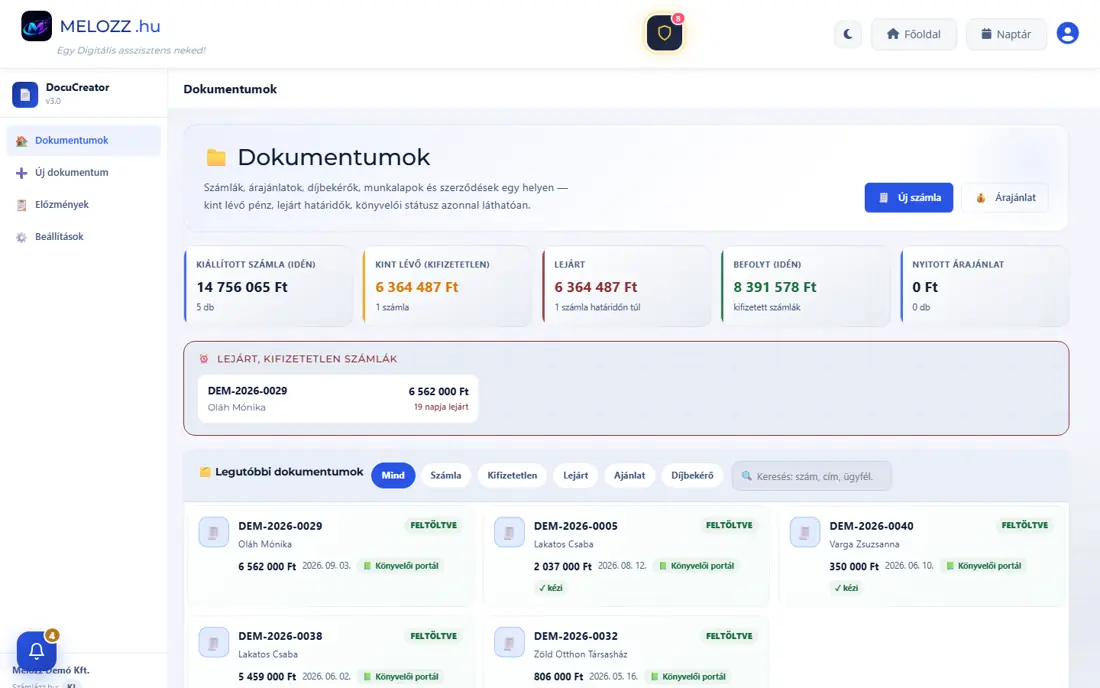
Task: Open the shield security icon in header
Action: tap(664, 33)
